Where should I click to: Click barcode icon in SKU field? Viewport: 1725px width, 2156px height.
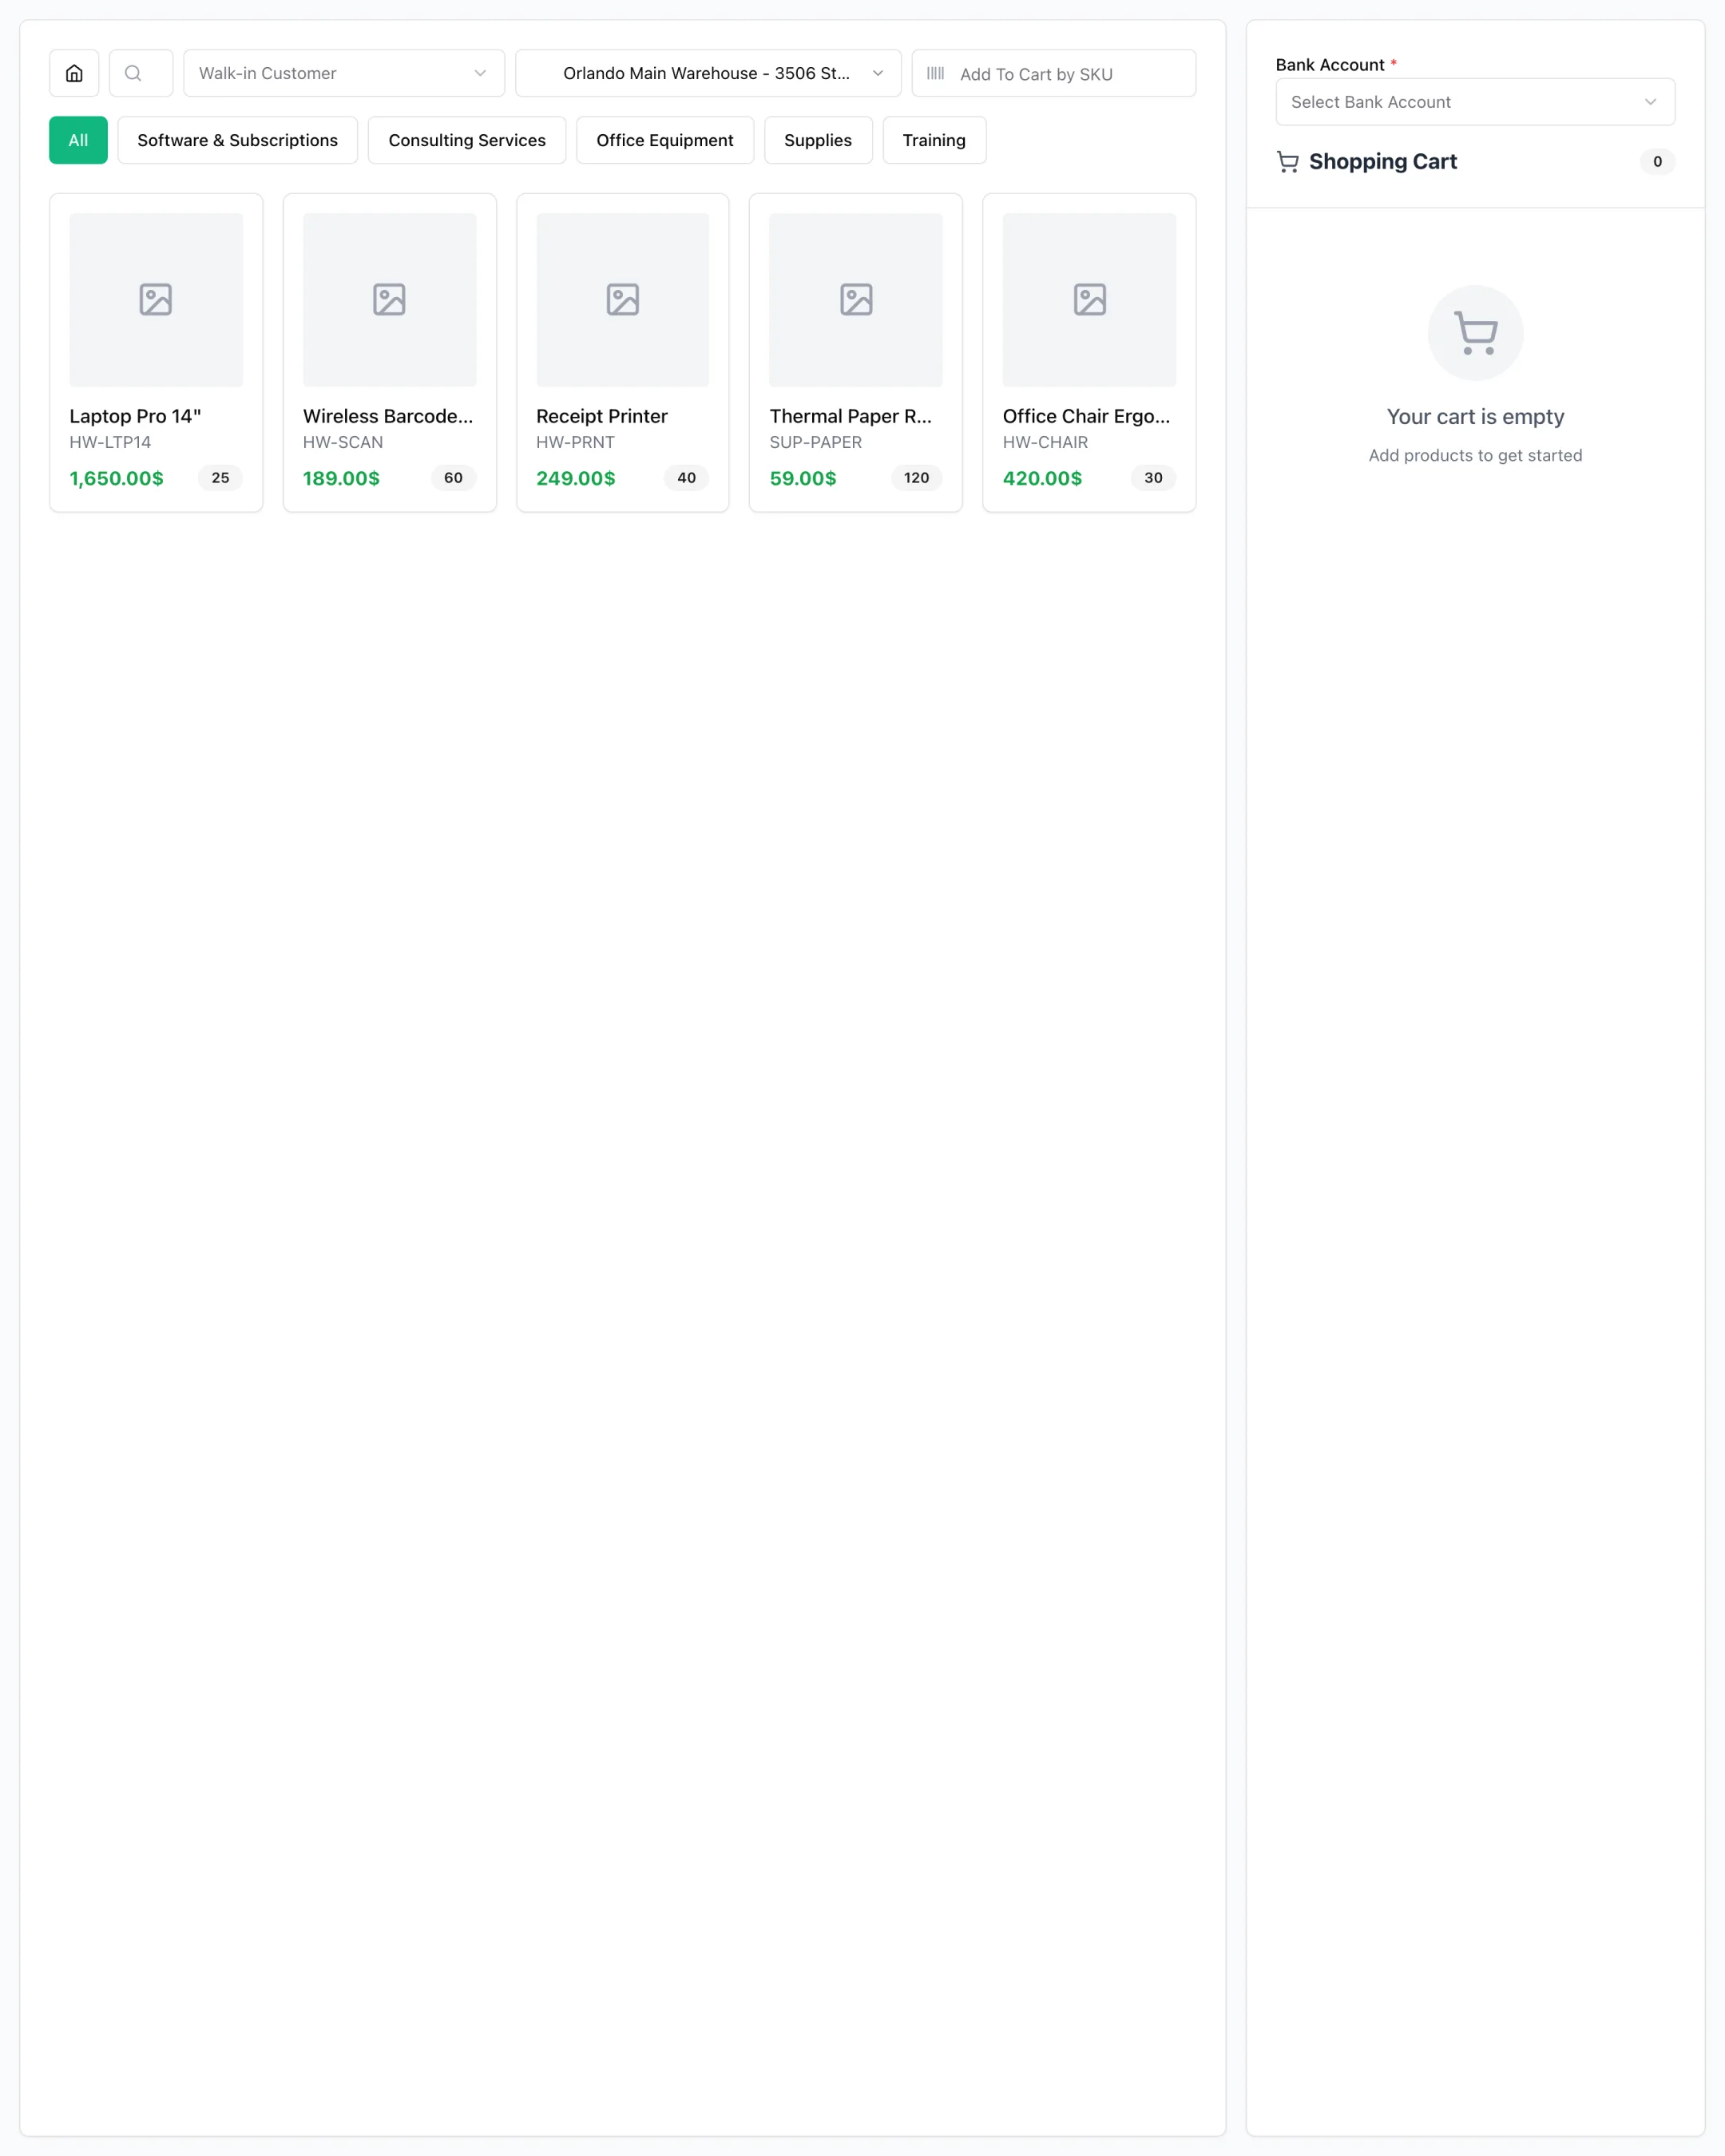click(x=935, y=73)
